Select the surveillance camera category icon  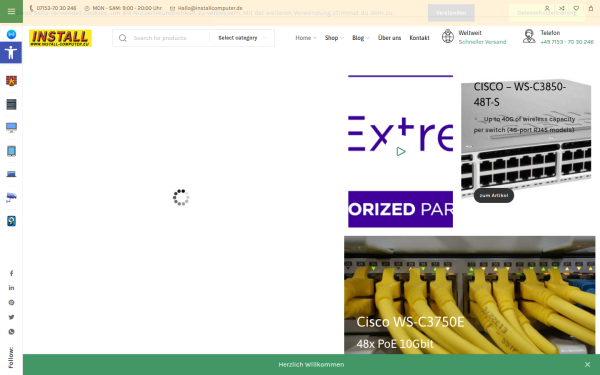(x=11, y=197)
